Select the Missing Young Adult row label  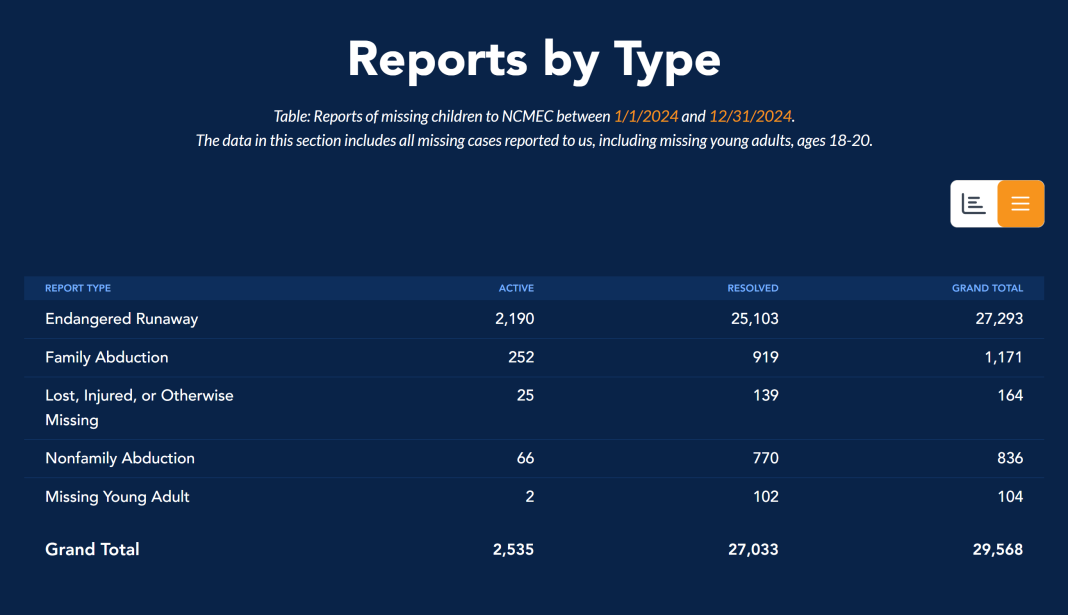pyautogui.click(x=117, y=496)
